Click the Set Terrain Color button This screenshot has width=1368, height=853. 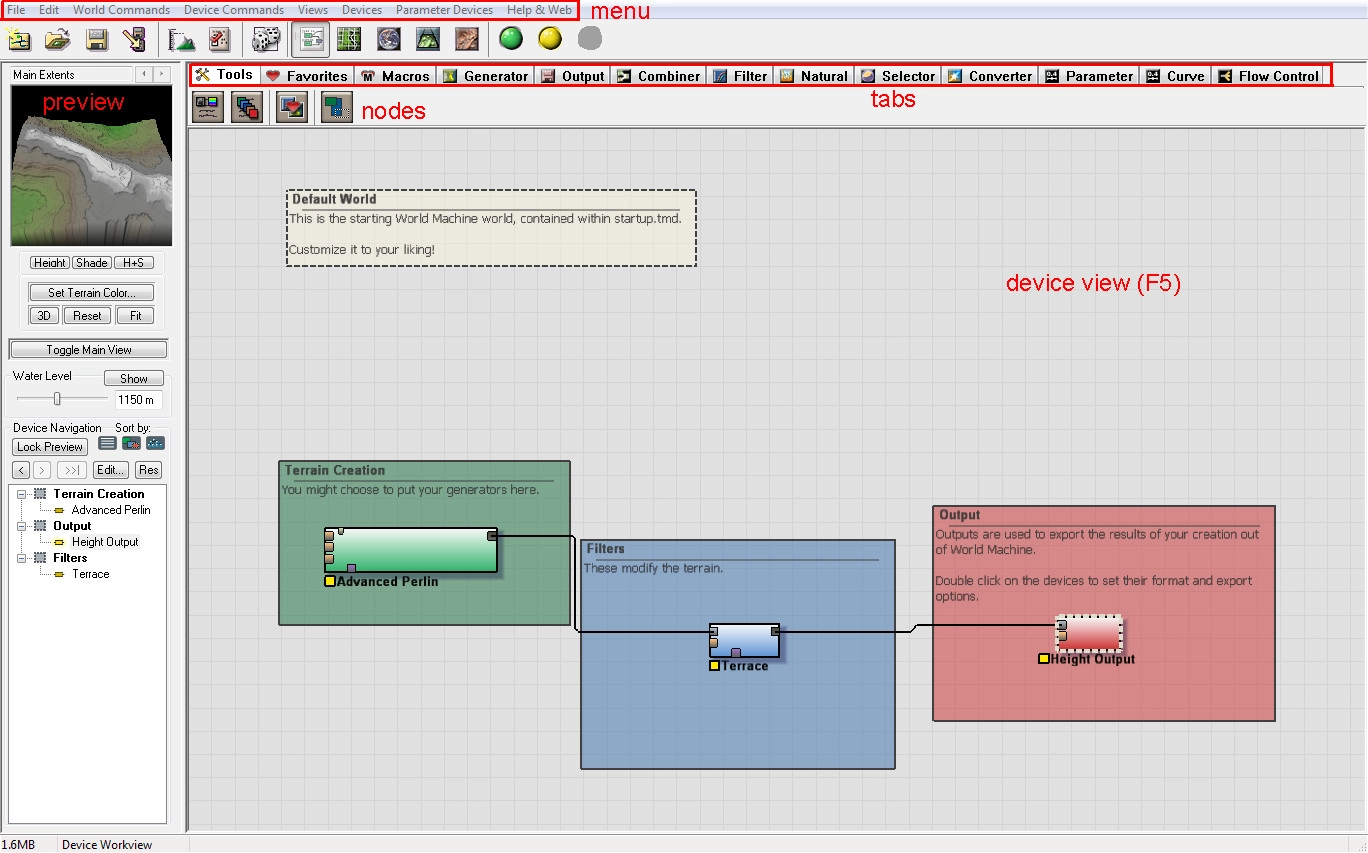(91, 293)
